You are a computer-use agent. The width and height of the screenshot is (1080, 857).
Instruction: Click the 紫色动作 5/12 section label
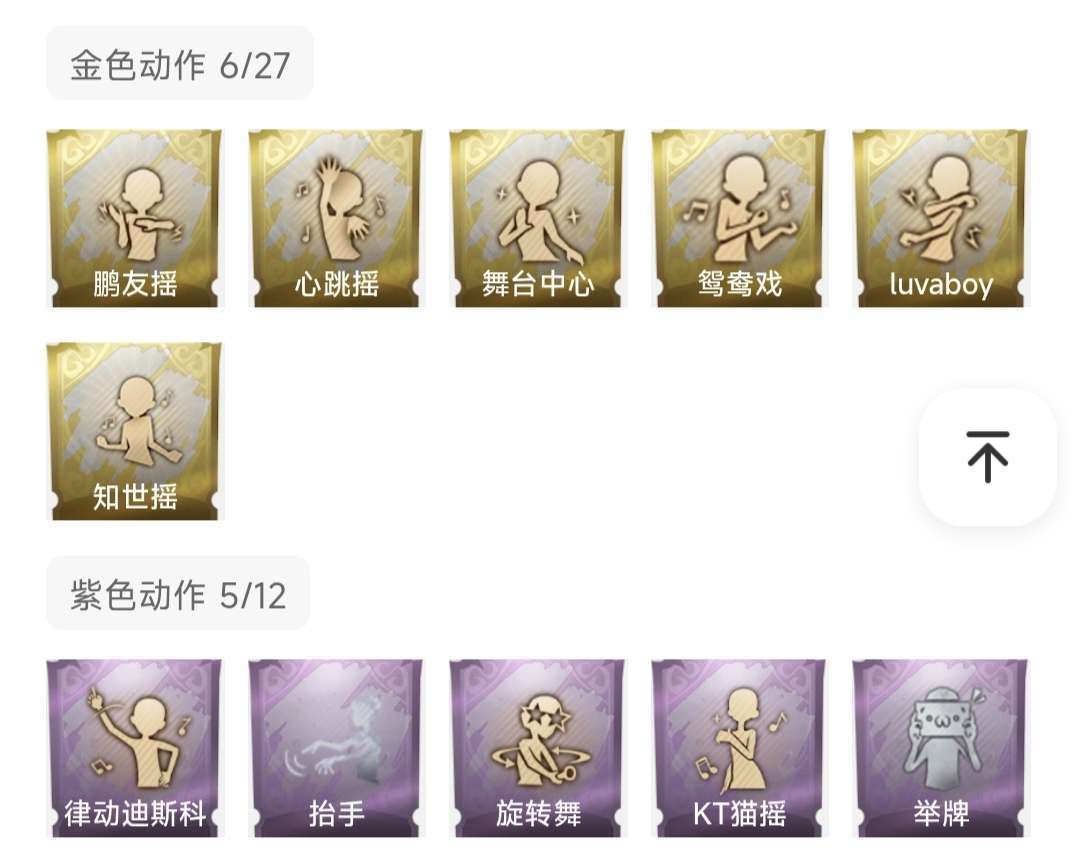178,594
